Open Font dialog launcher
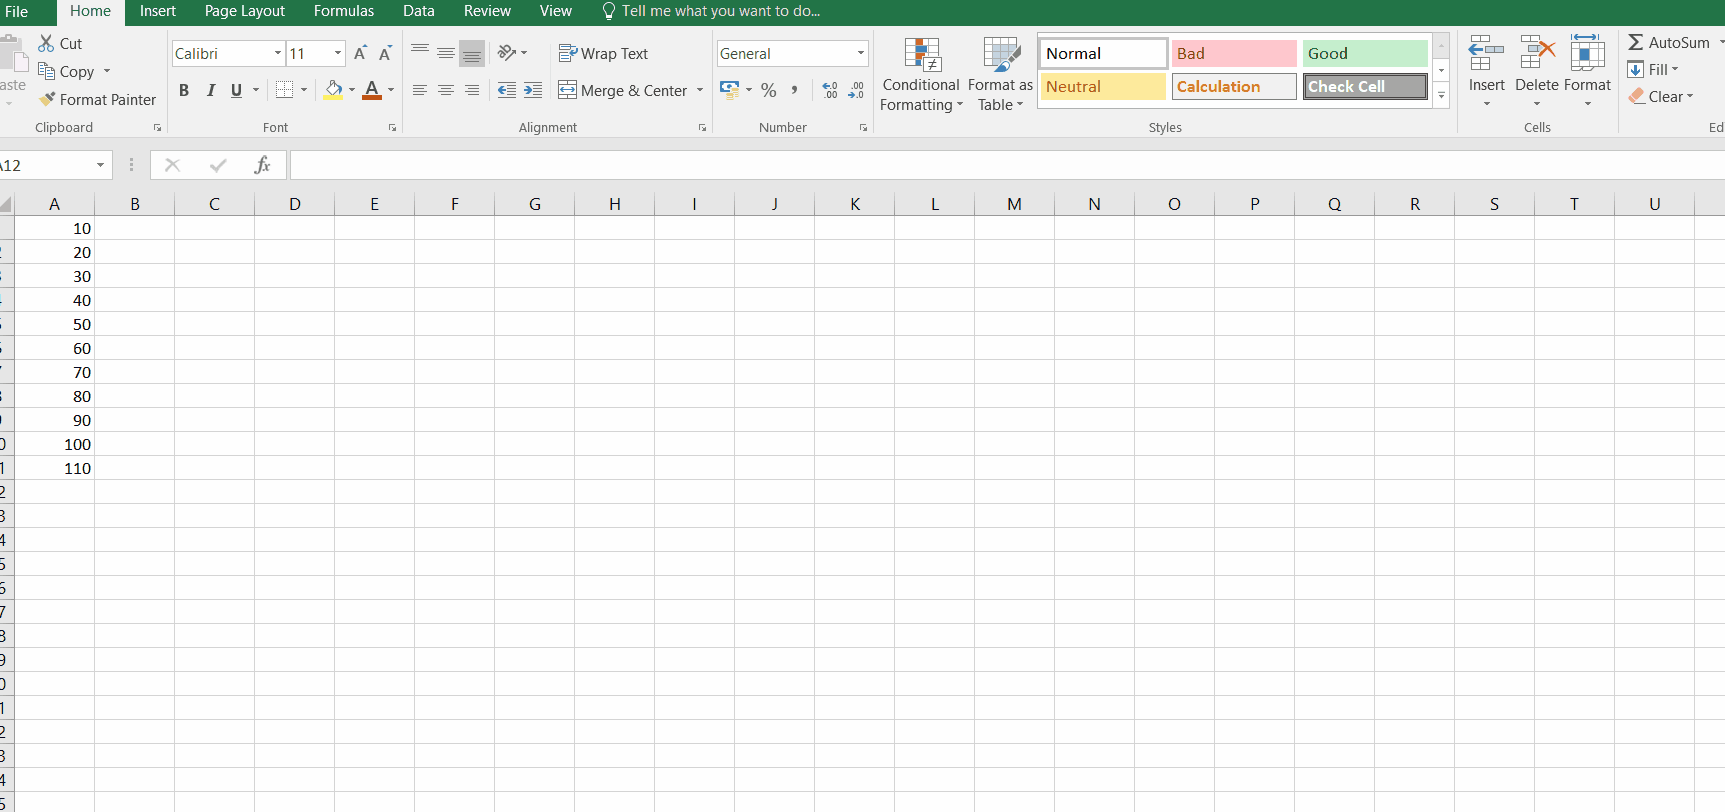This screenshot has height=812, width=1725. click(x=392, y=128)
